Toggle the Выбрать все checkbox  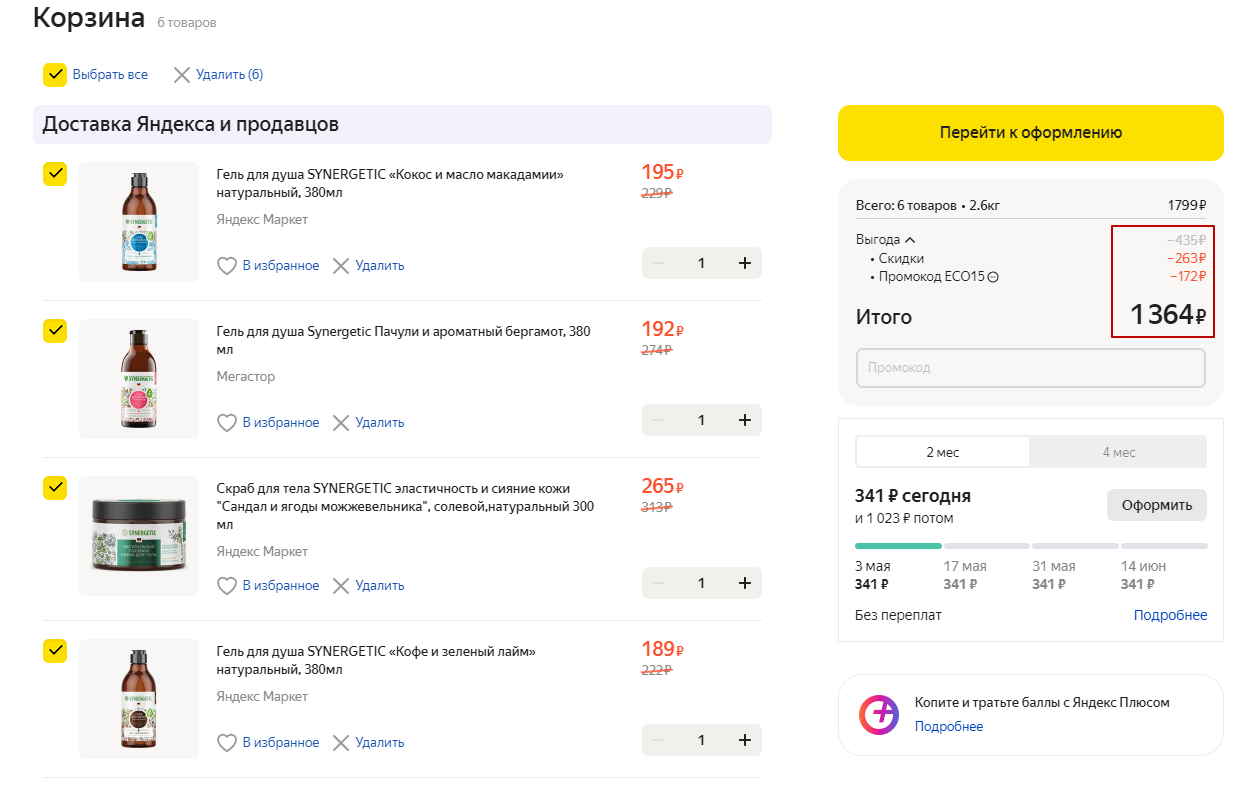[x=55, y=75]
